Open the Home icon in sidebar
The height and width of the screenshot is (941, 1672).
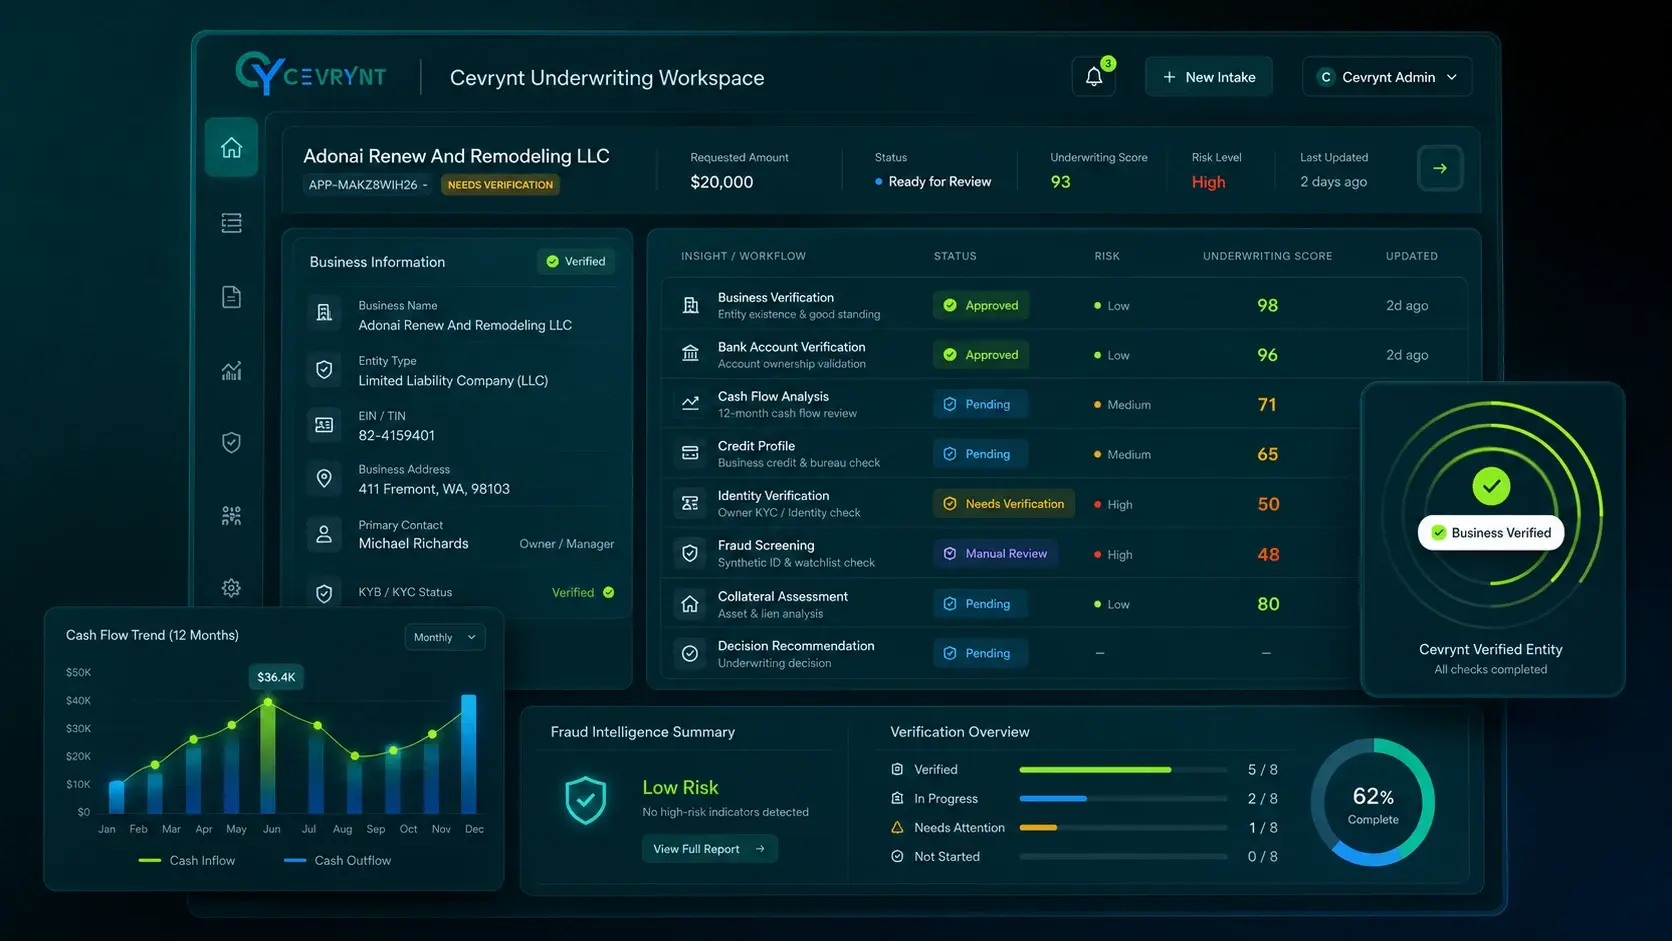tap(231, 148)
